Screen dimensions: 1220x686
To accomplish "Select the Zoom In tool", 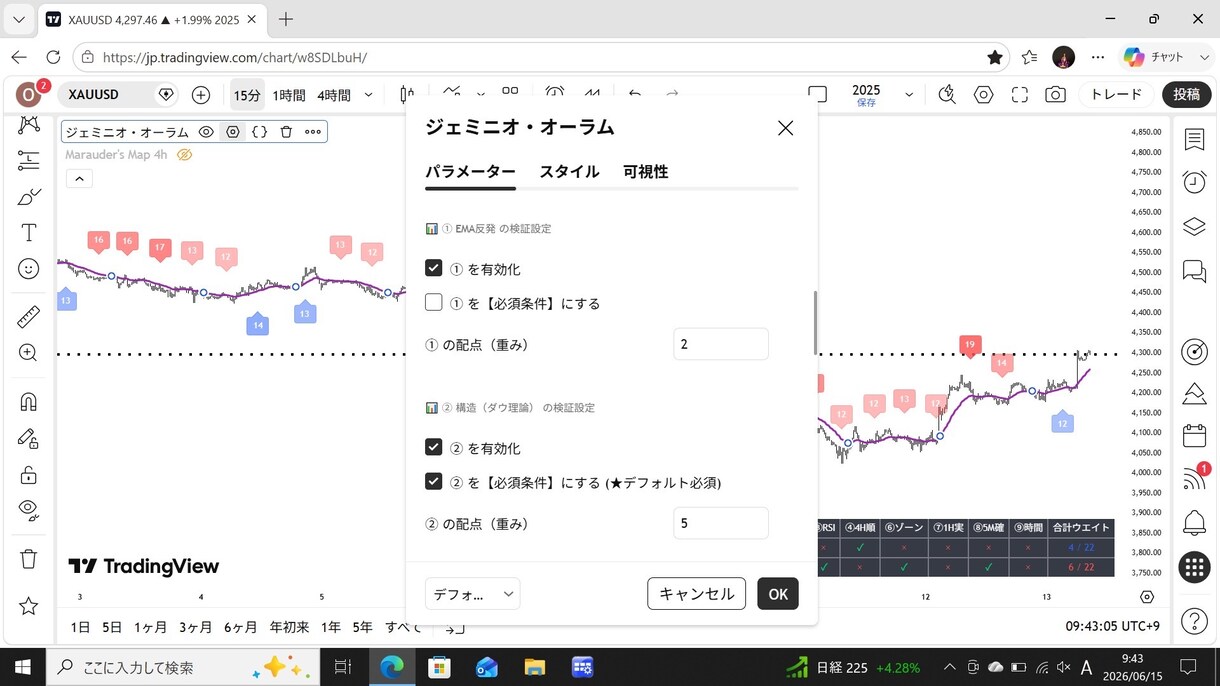I will (x=28, y=353).
